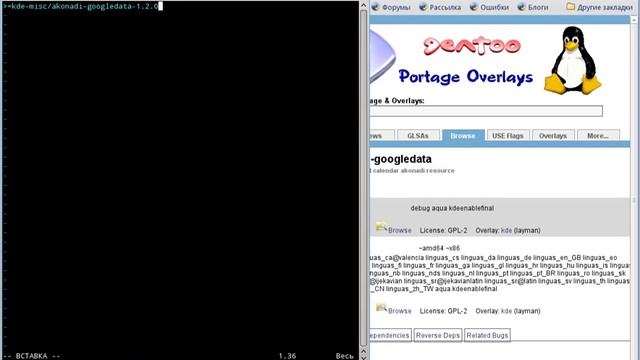640x360 pixels.
Task: Click the terminal scrollbar up arrow
Action: (x=363, y=5)
